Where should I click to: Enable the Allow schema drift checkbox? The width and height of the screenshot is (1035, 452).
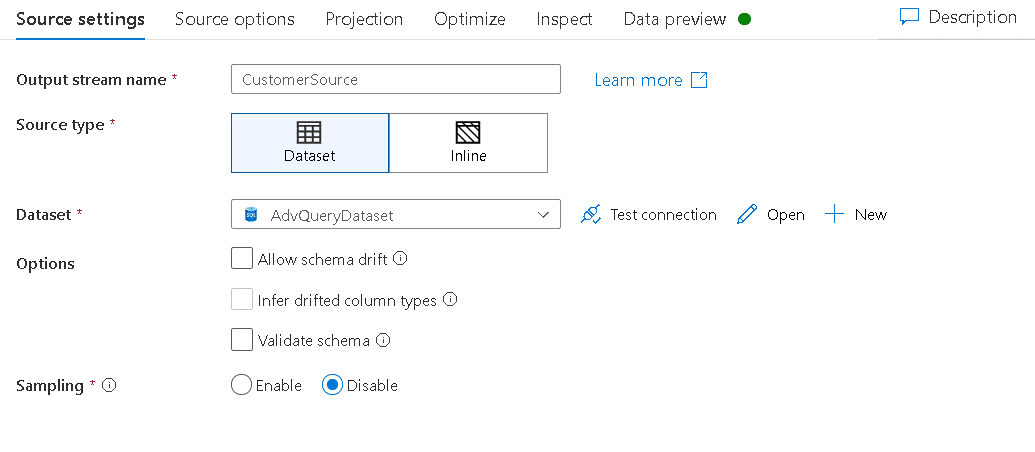242,259
